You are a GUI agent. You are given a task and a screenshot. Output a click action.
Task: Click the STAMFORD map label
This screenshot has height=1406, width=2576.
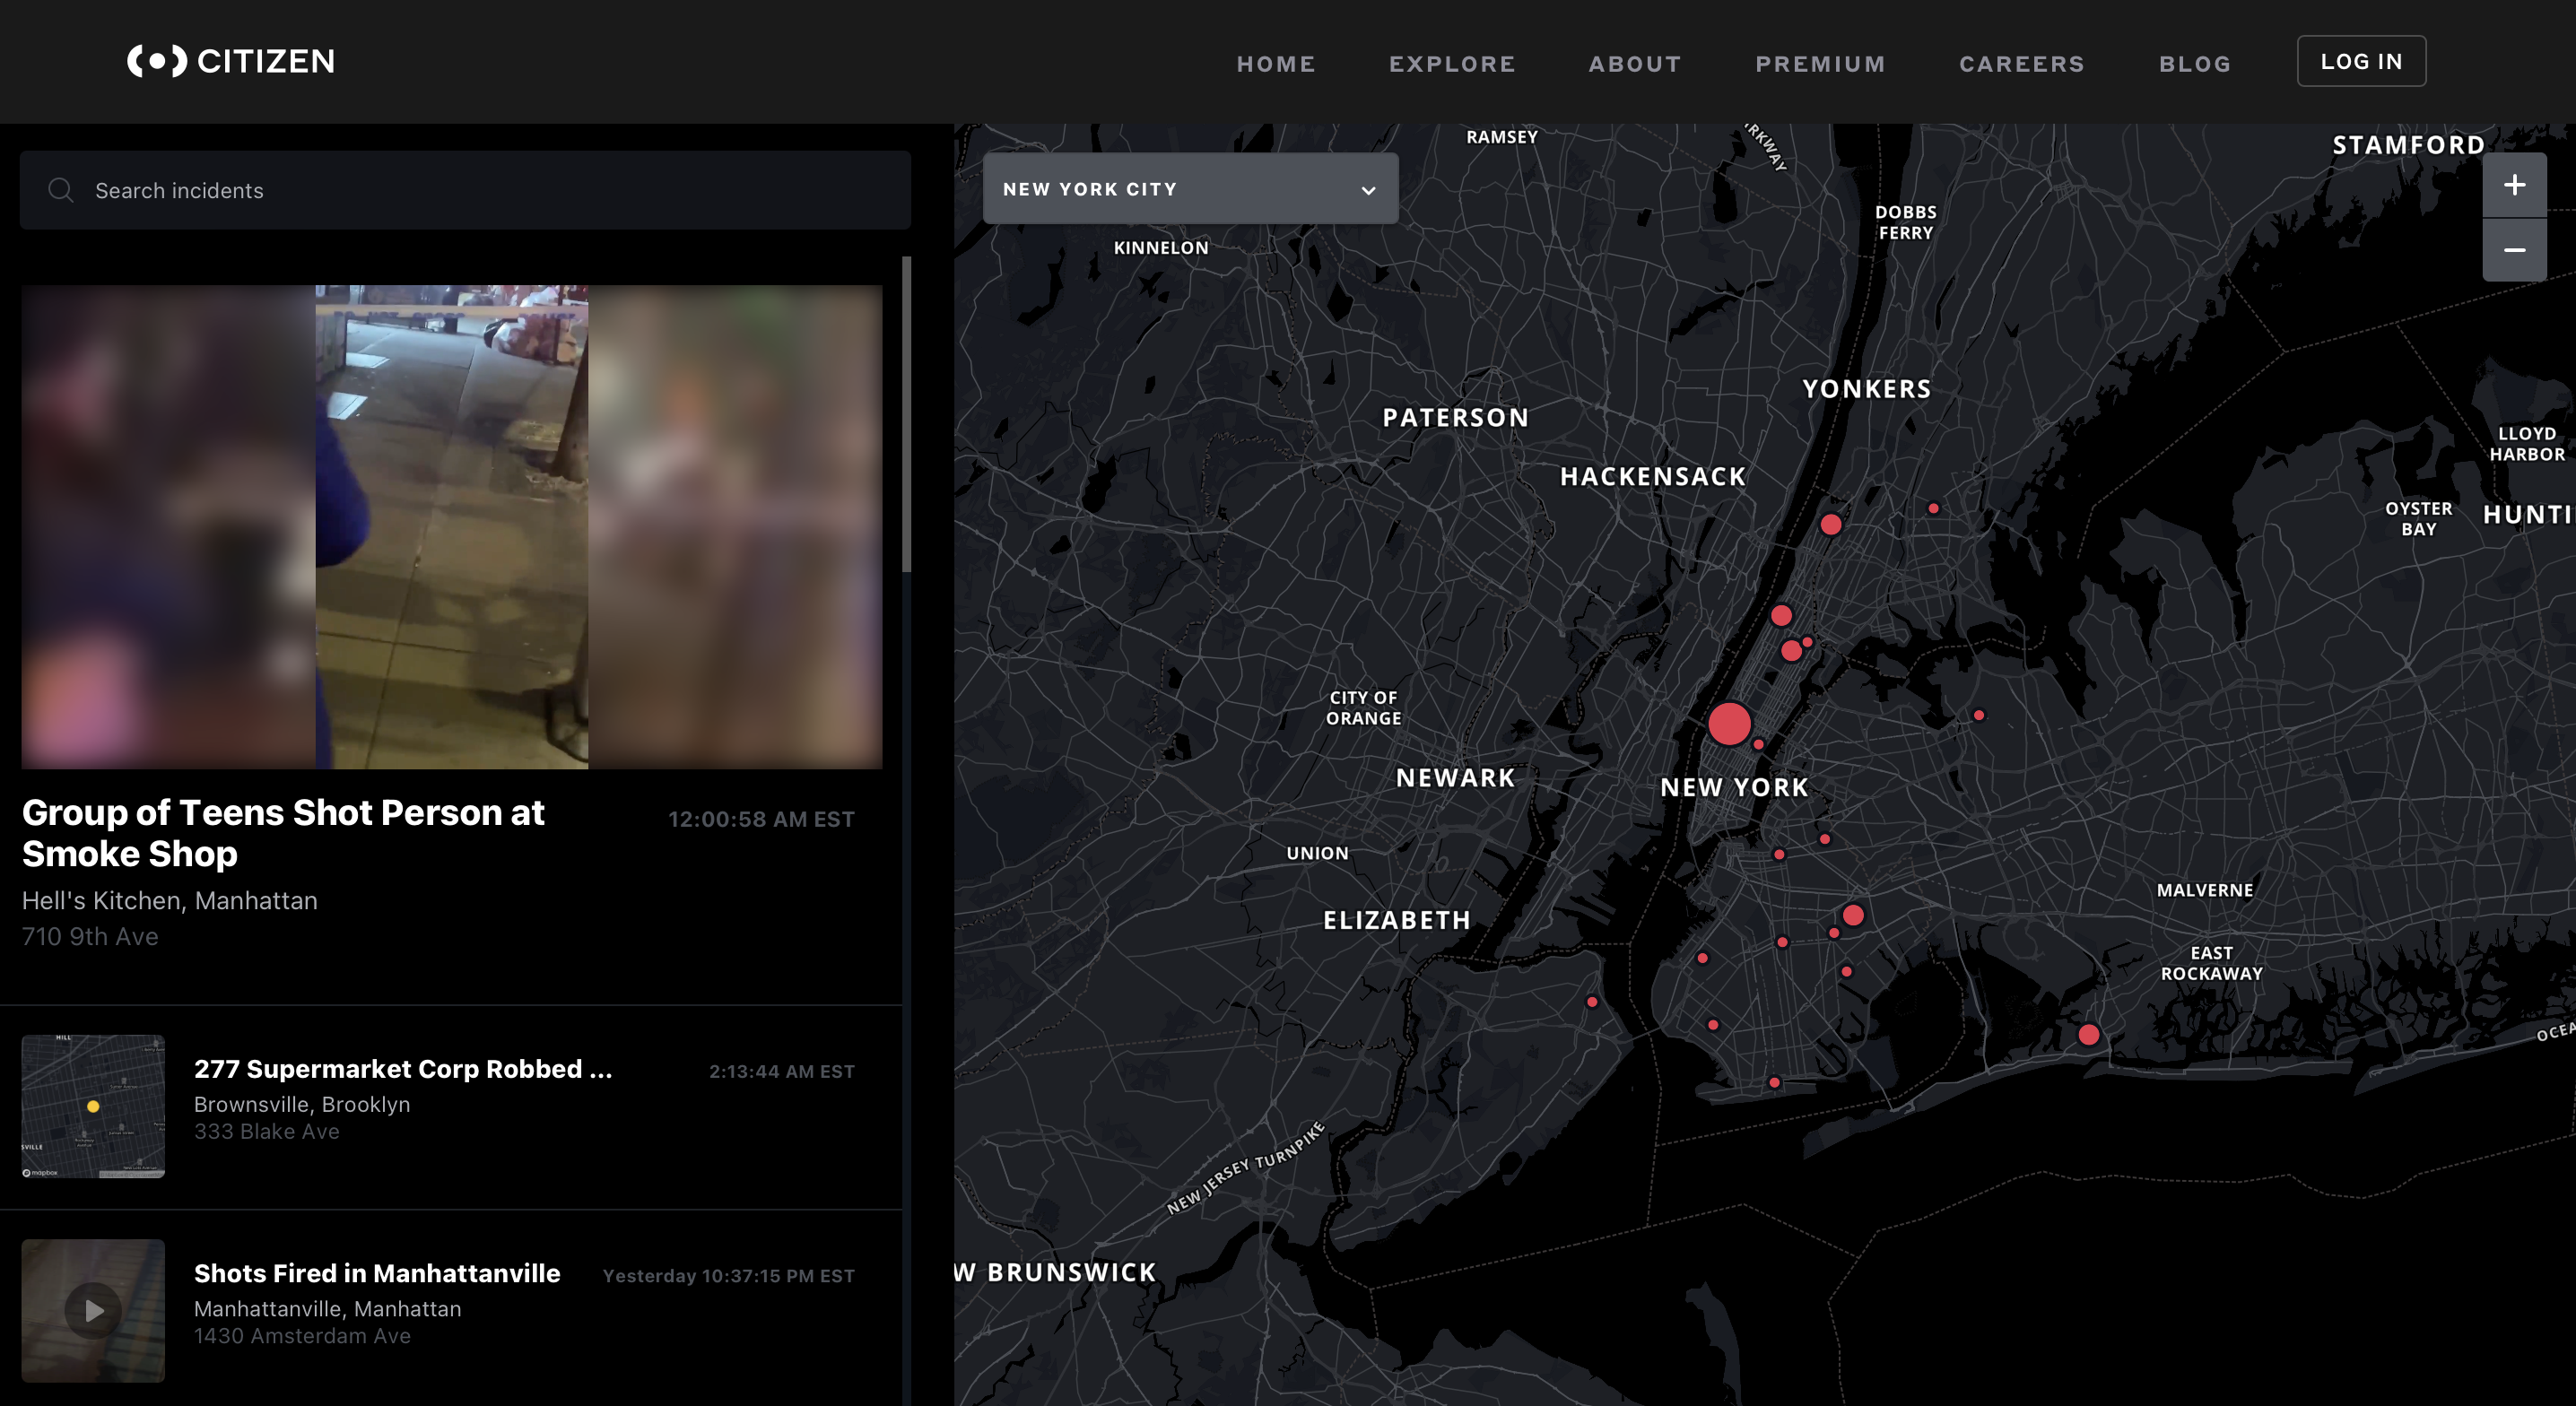point(2408,145)
